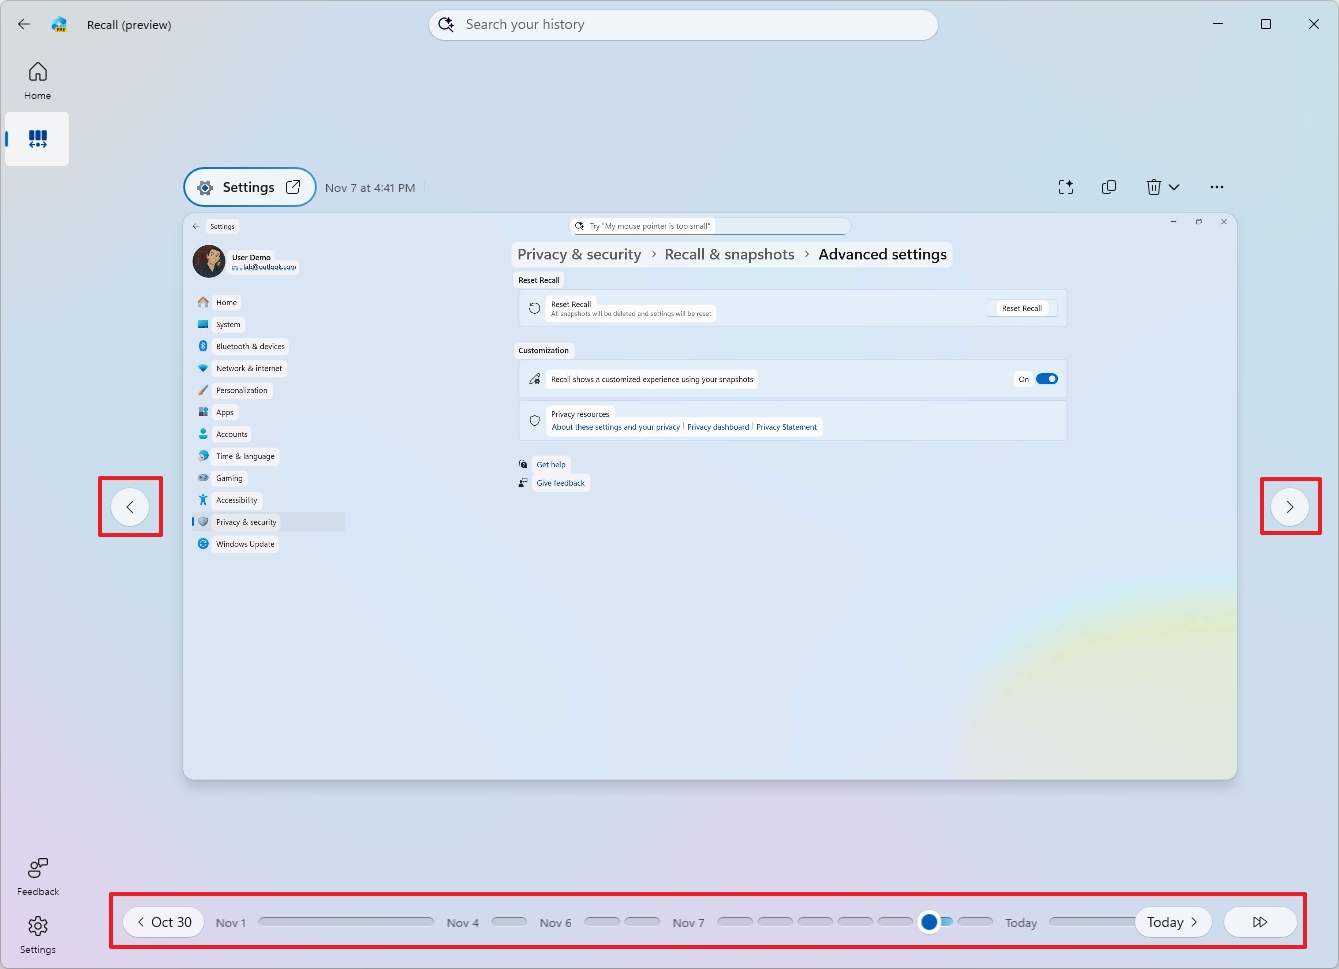
Task: Open the delete options dropdown chevron
Action: click(1173, 187)
